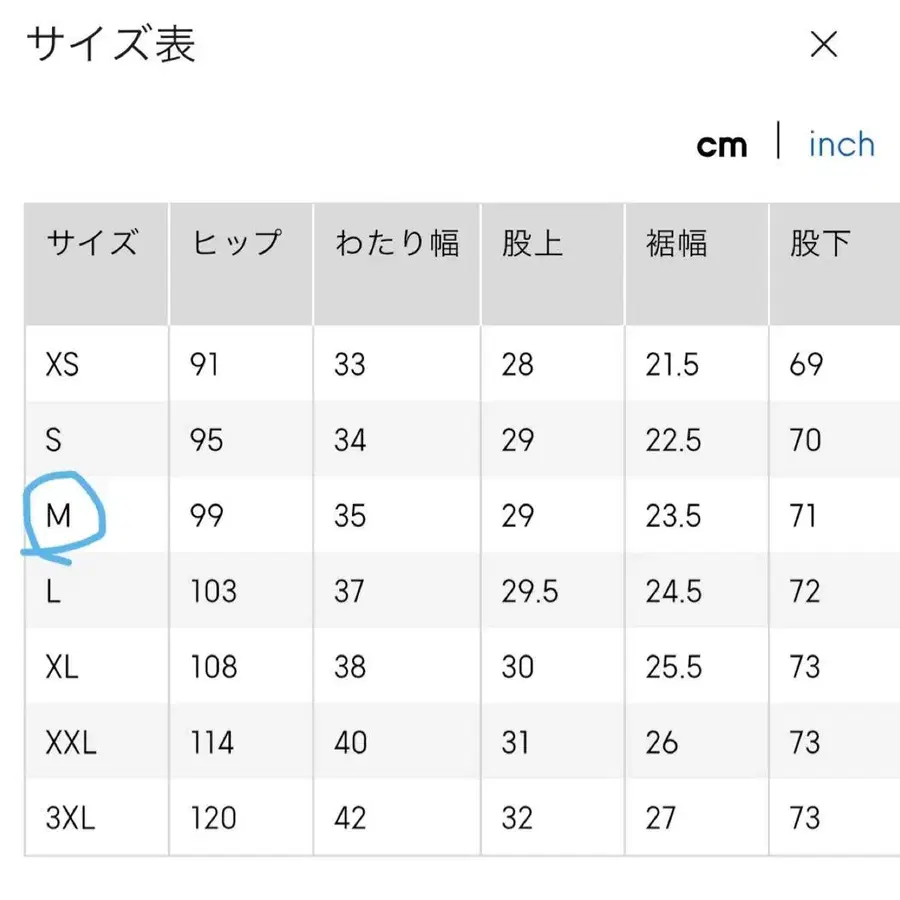Select the XS size row
Image resolution: width=900 pixels, height=900 pixels.
pos(63,364)
